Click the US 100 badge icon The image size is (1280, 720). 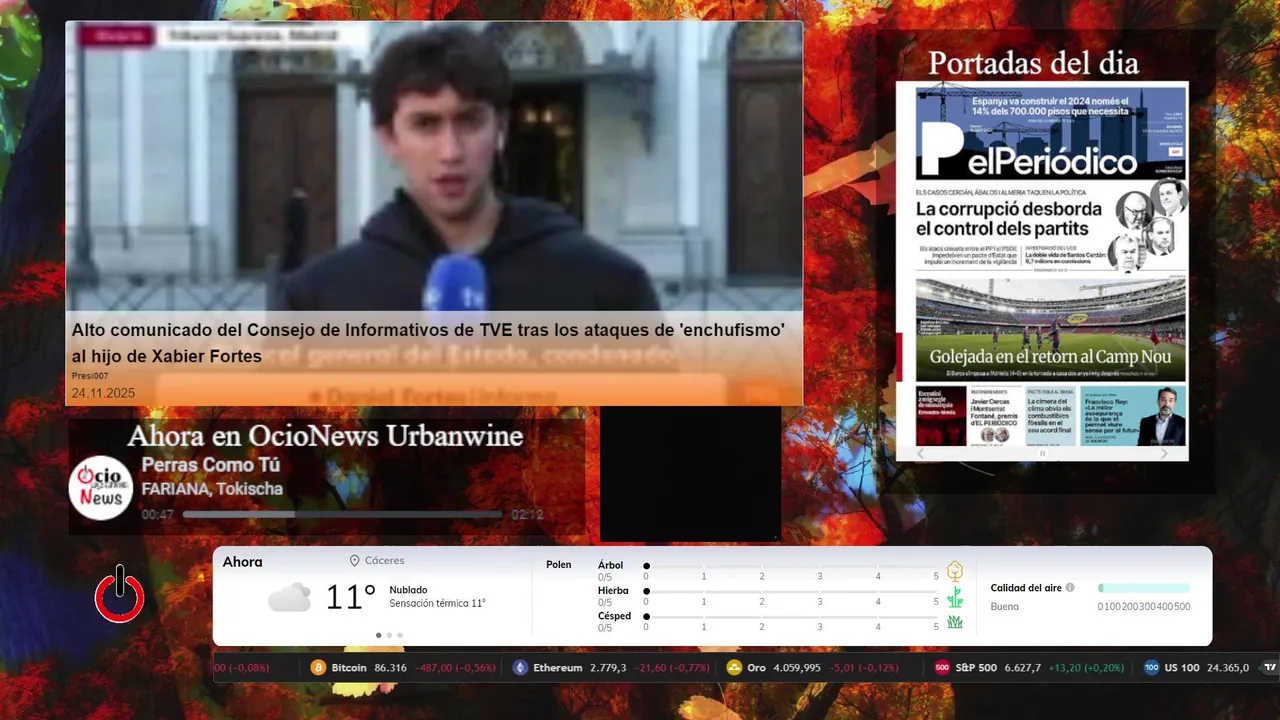[1152, 668]
